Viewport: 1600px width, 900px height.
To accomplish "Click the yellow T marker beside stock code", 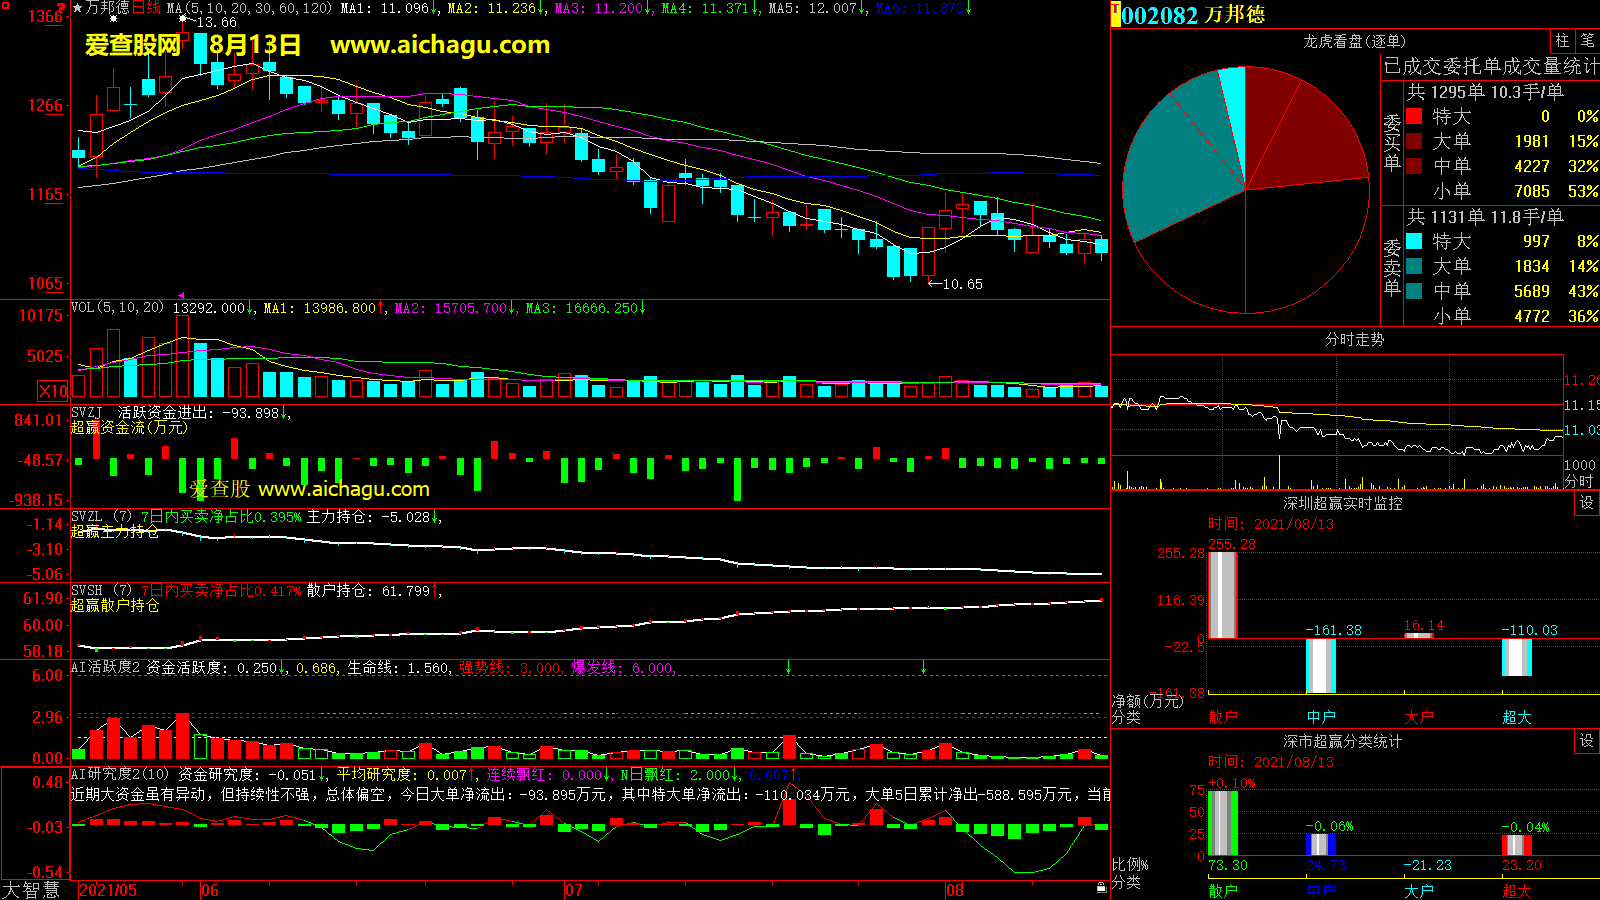I will point(1115,14).
